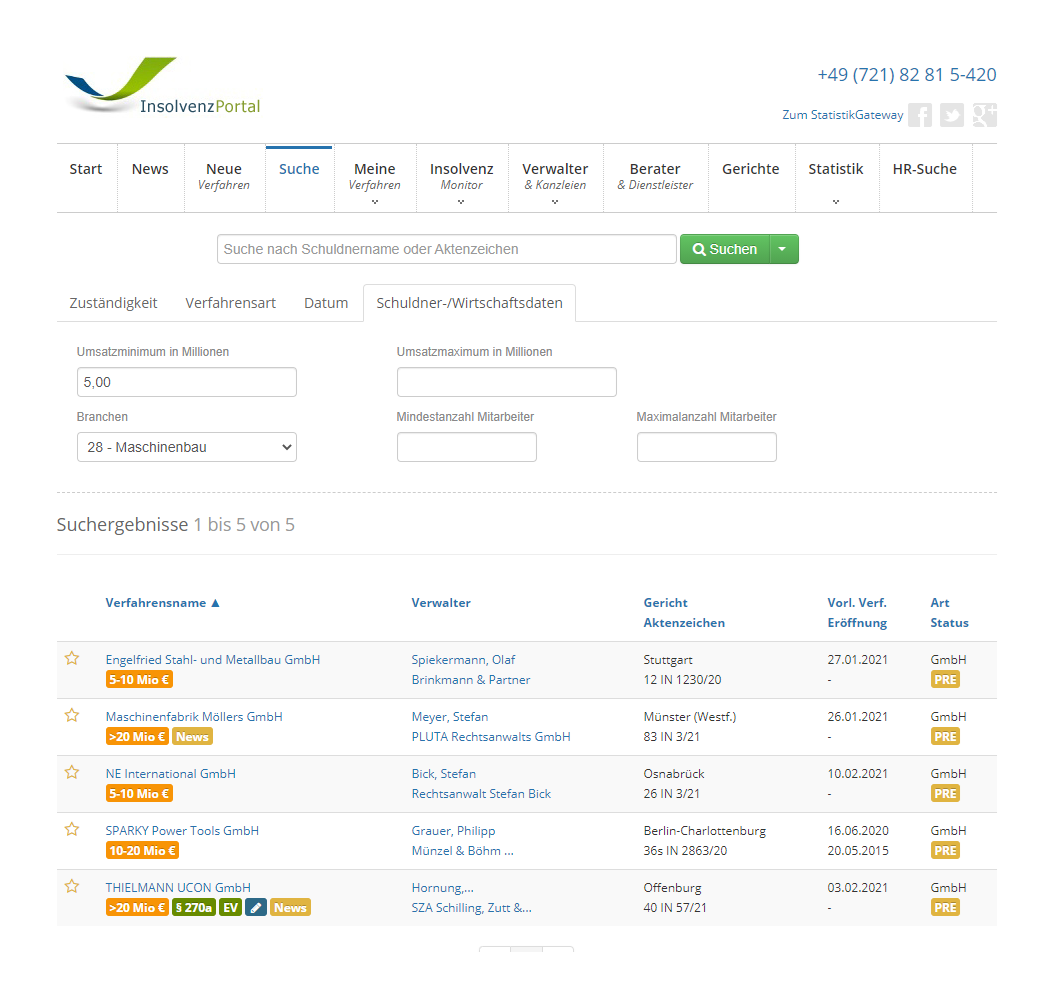Open Berater & Dienstleister navigation item

655,176
